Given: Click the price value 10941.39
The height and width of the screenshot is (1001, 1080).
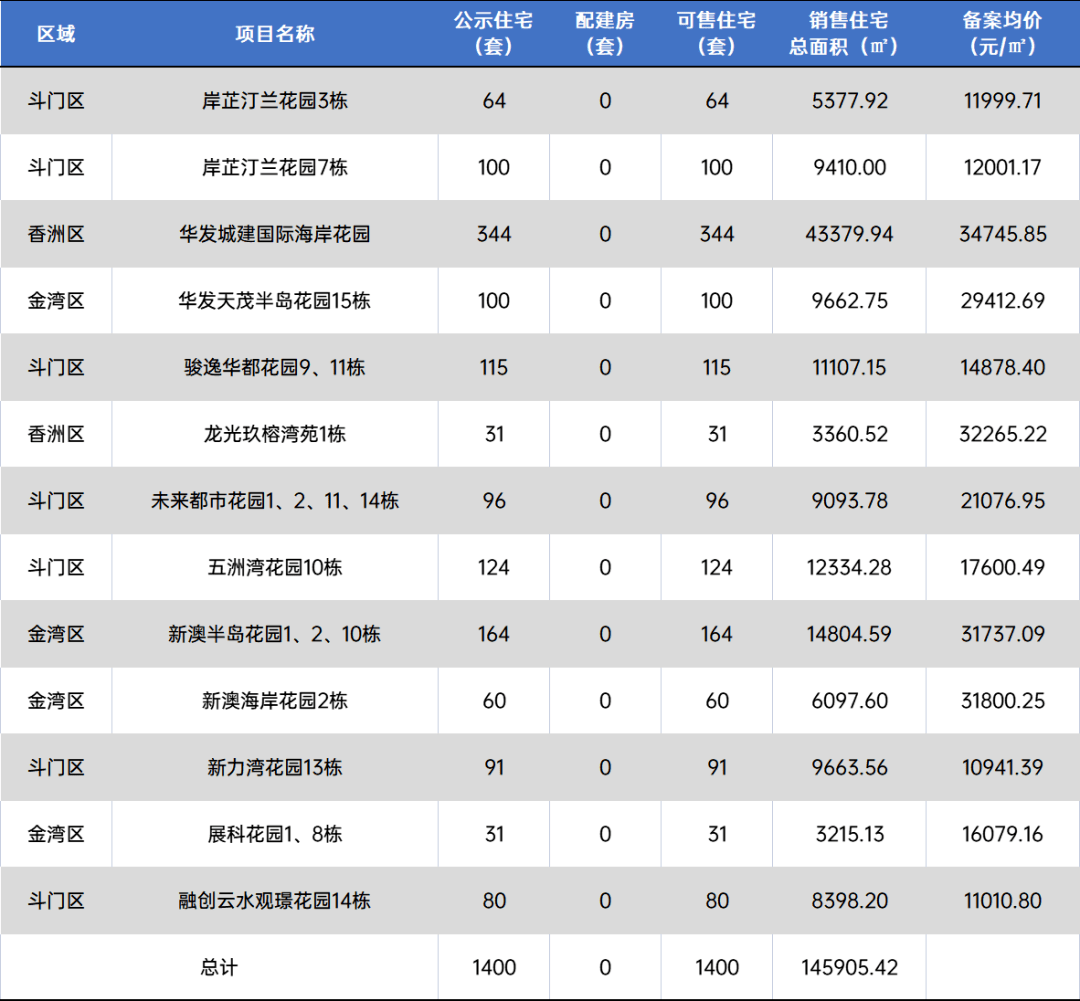Looking at the screenshot, I should tap(1002, 767).
